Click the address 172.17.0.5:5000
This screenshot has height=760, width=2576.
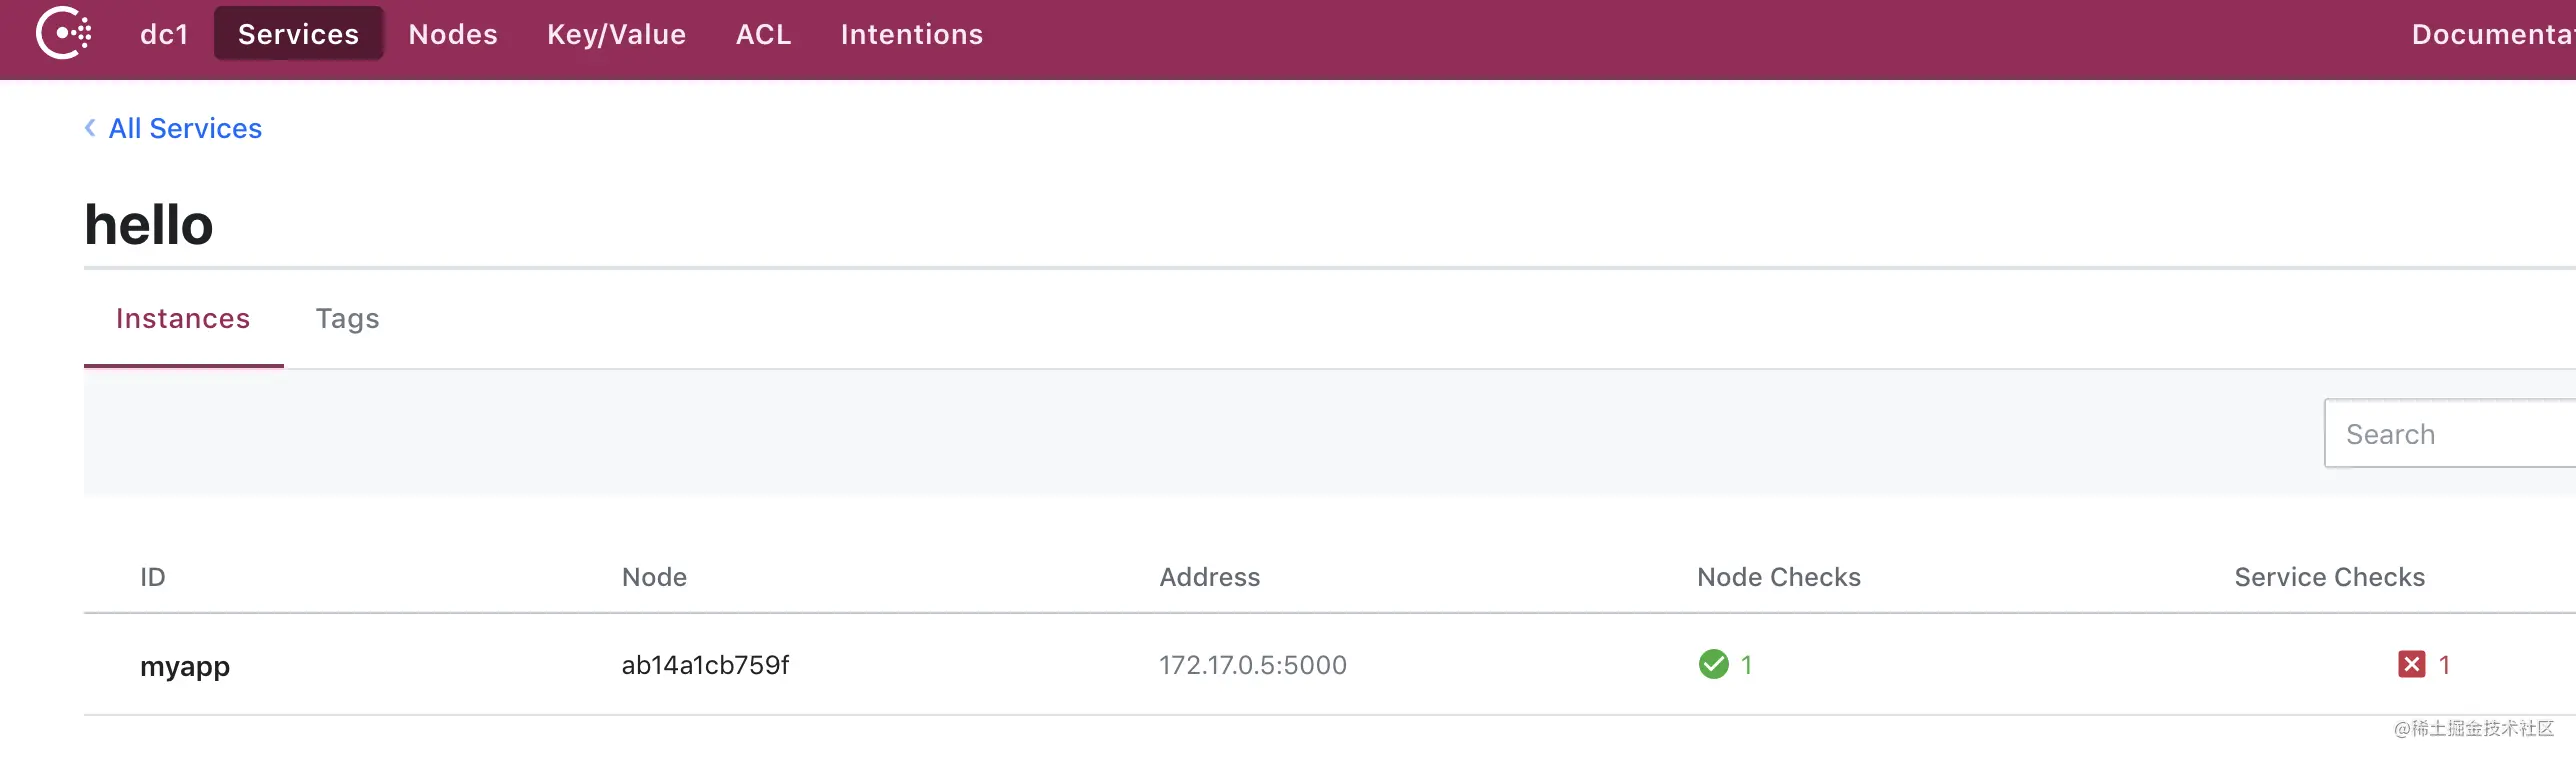pos(1252,665)
